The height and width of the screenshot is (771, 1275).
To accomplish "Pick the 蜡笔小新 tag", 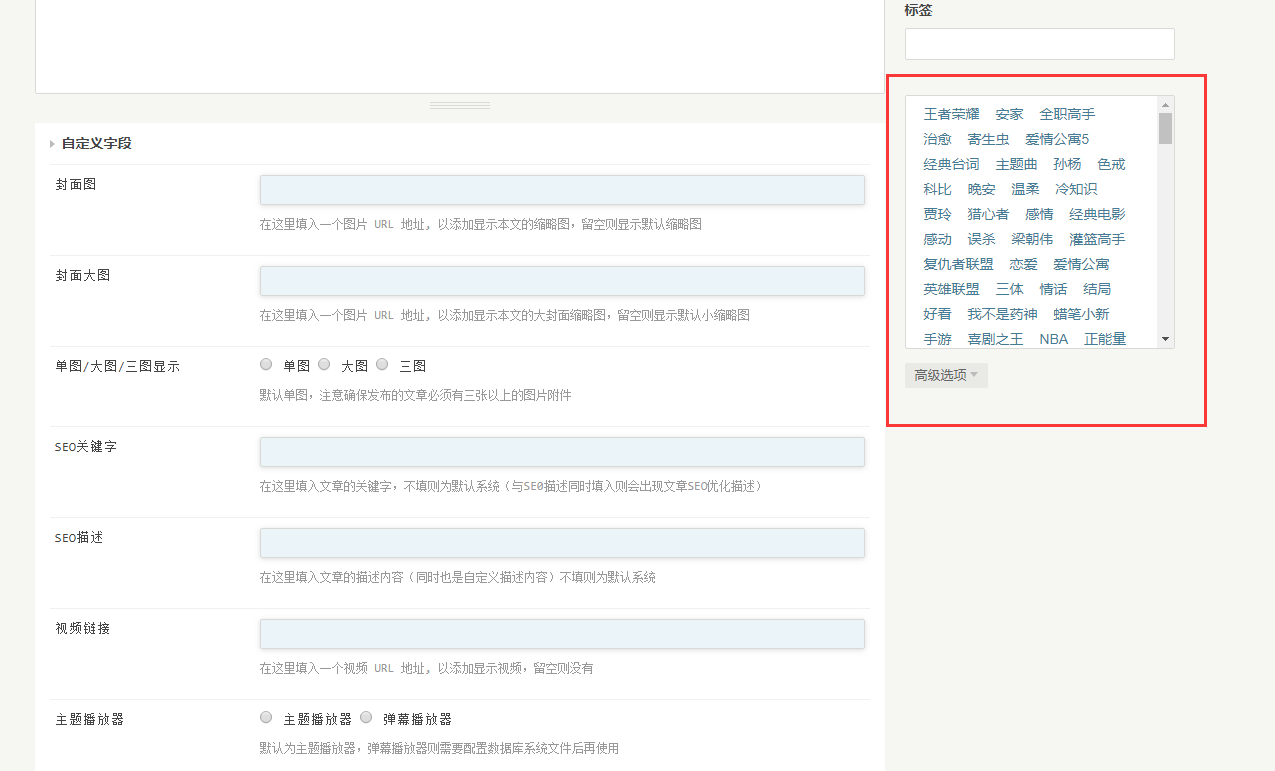I will [x=1081, y=314].
